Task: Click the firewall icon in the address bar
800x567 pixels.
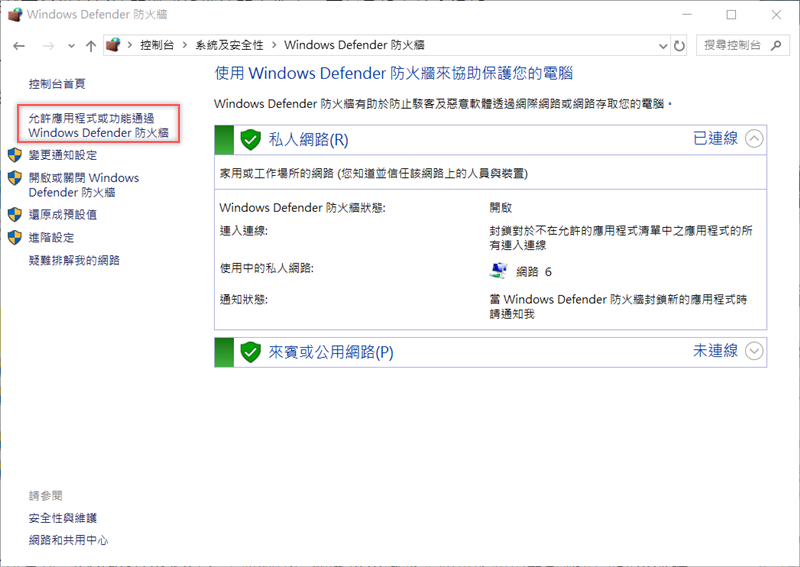Action: [113, 45]
